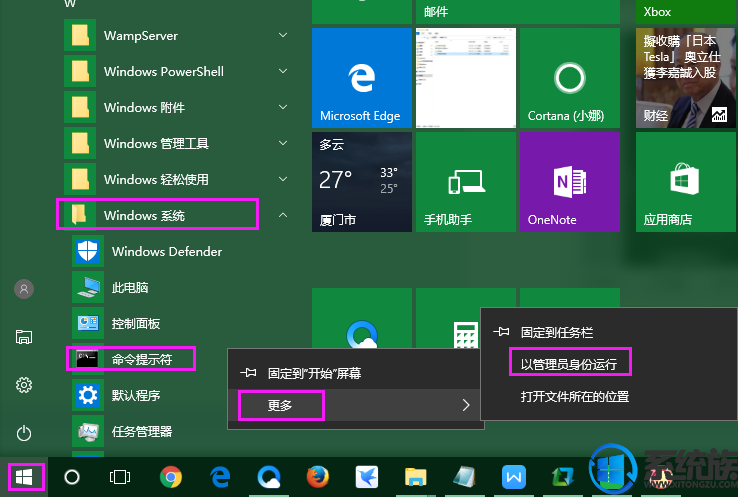738x497 pixels.
Task: Open the 财经 finance news tile
Action: (x=686, y=78)
